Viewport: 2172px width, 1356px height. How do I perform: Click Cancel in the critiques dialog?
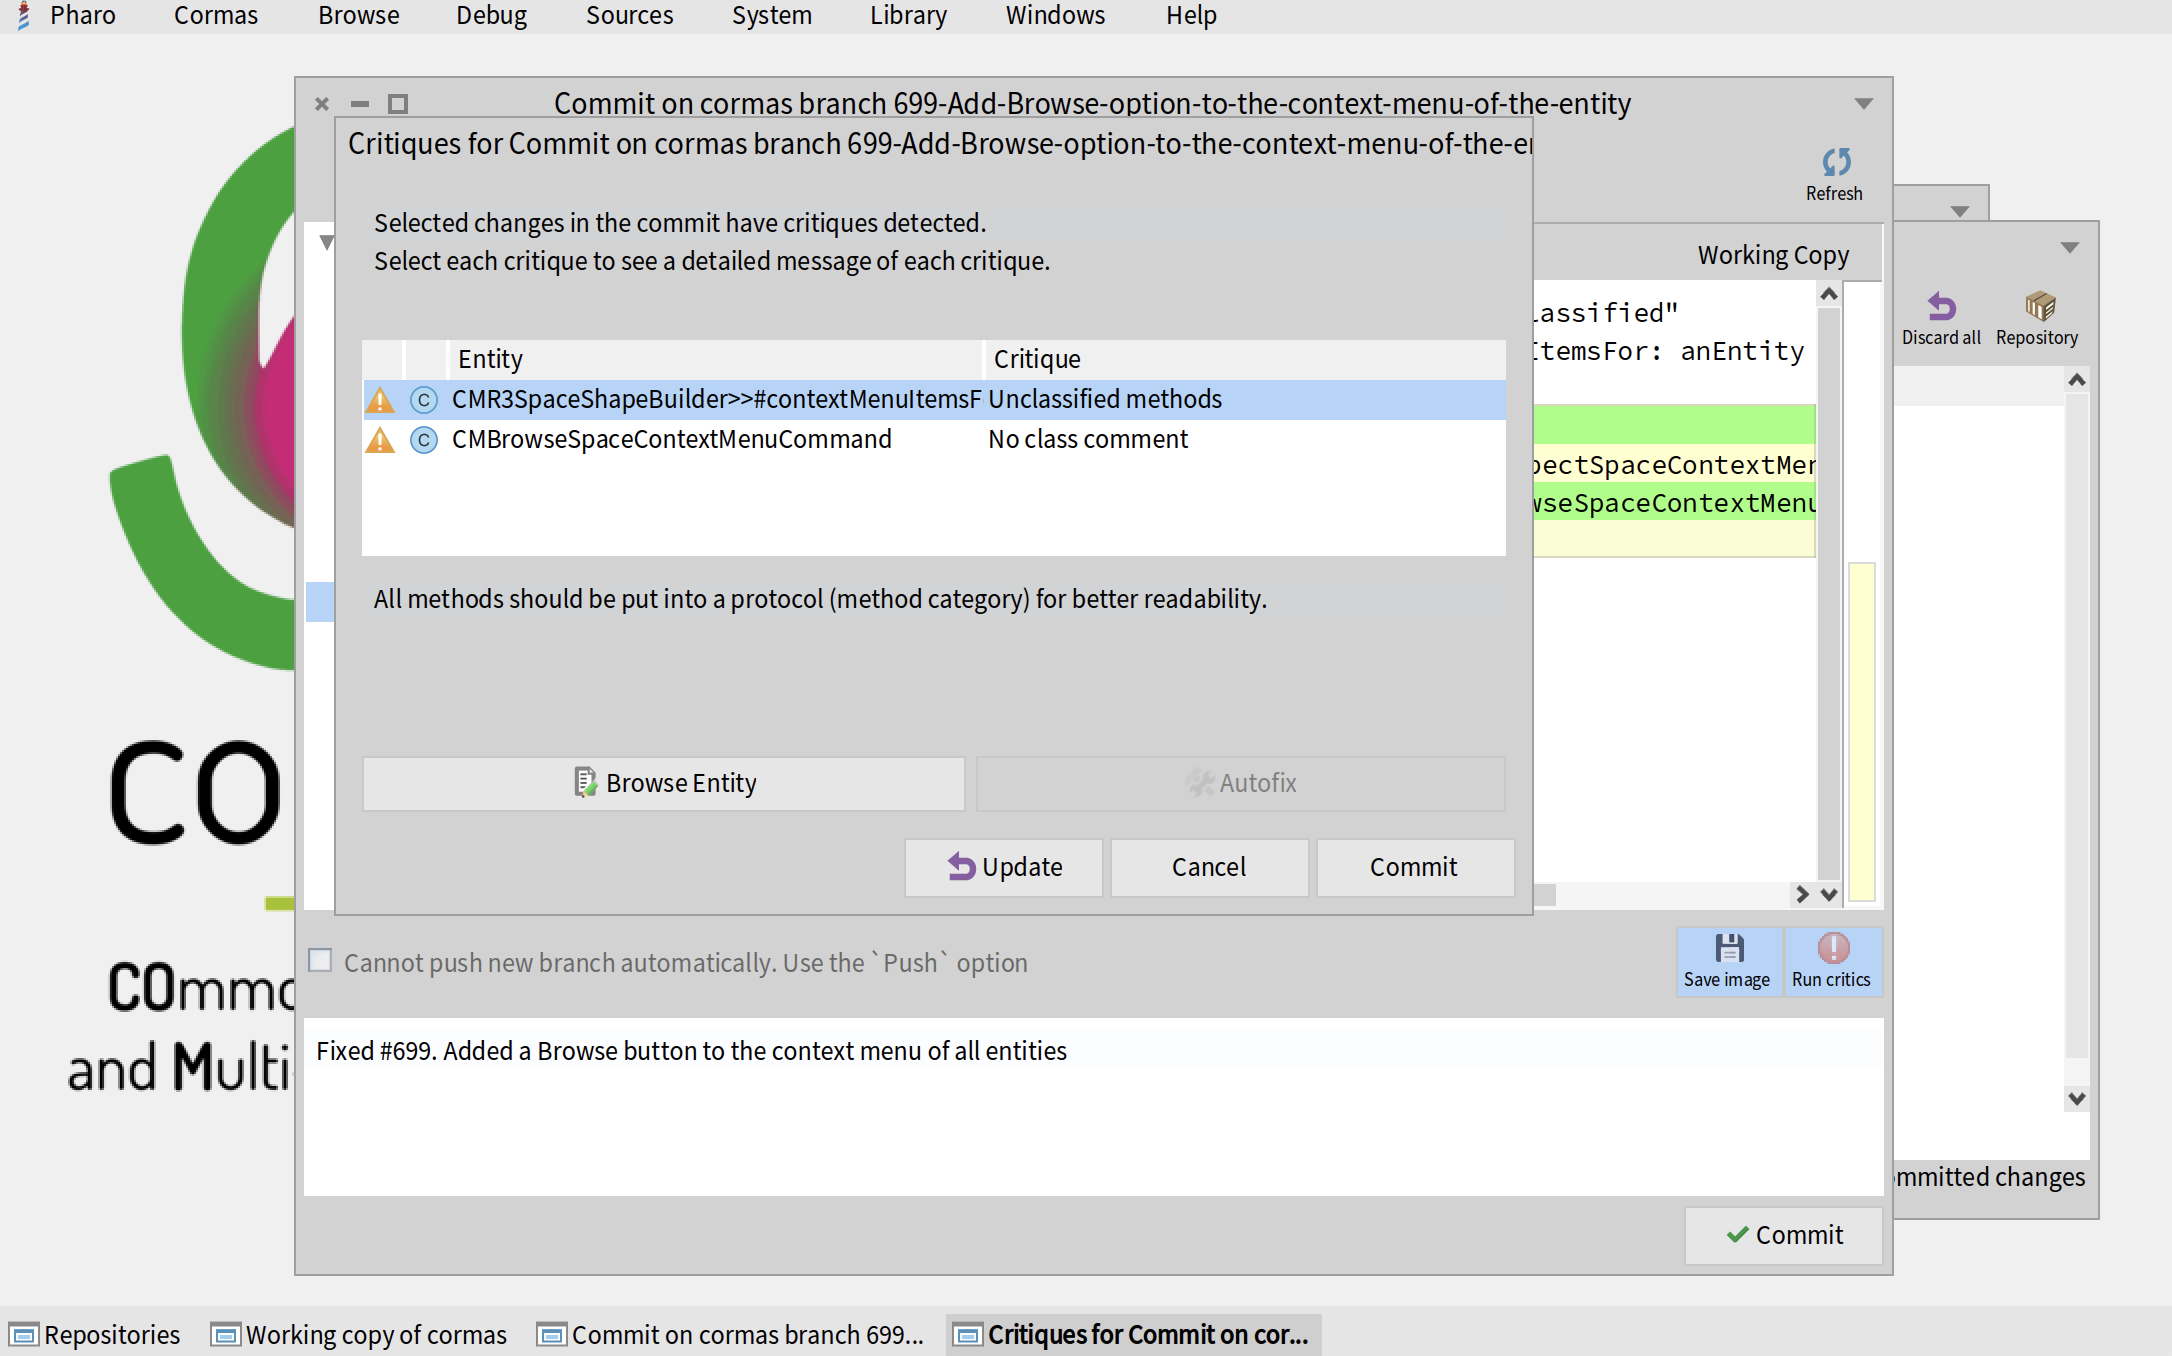tap(1208, 867)
